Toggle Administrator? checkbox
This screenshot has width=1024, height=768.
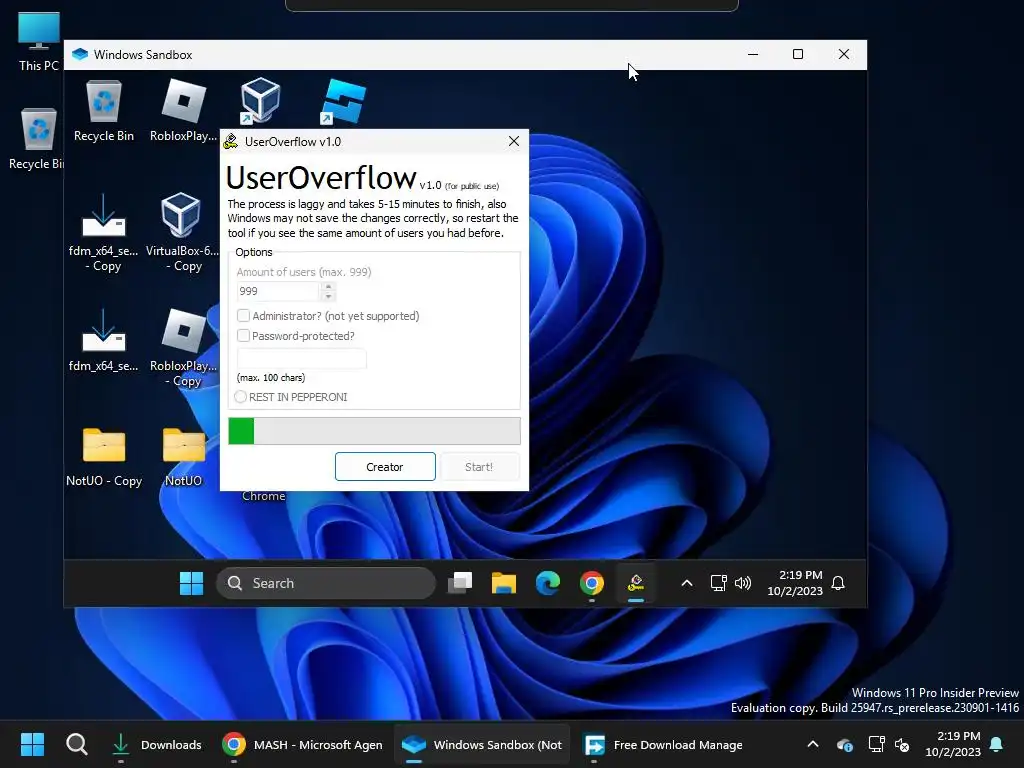point(243,315)
